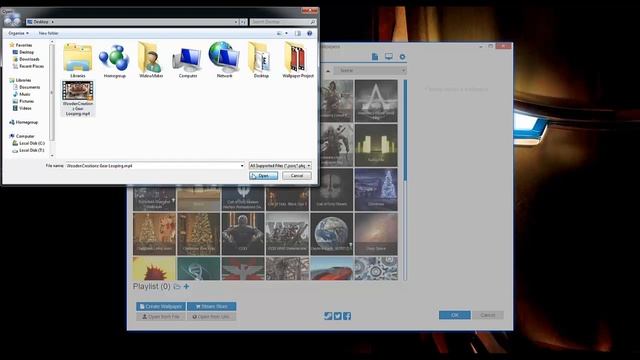Open the gear settings icon in Wallpaper Engine
The image size is (640, 360).
pos(402,57)
